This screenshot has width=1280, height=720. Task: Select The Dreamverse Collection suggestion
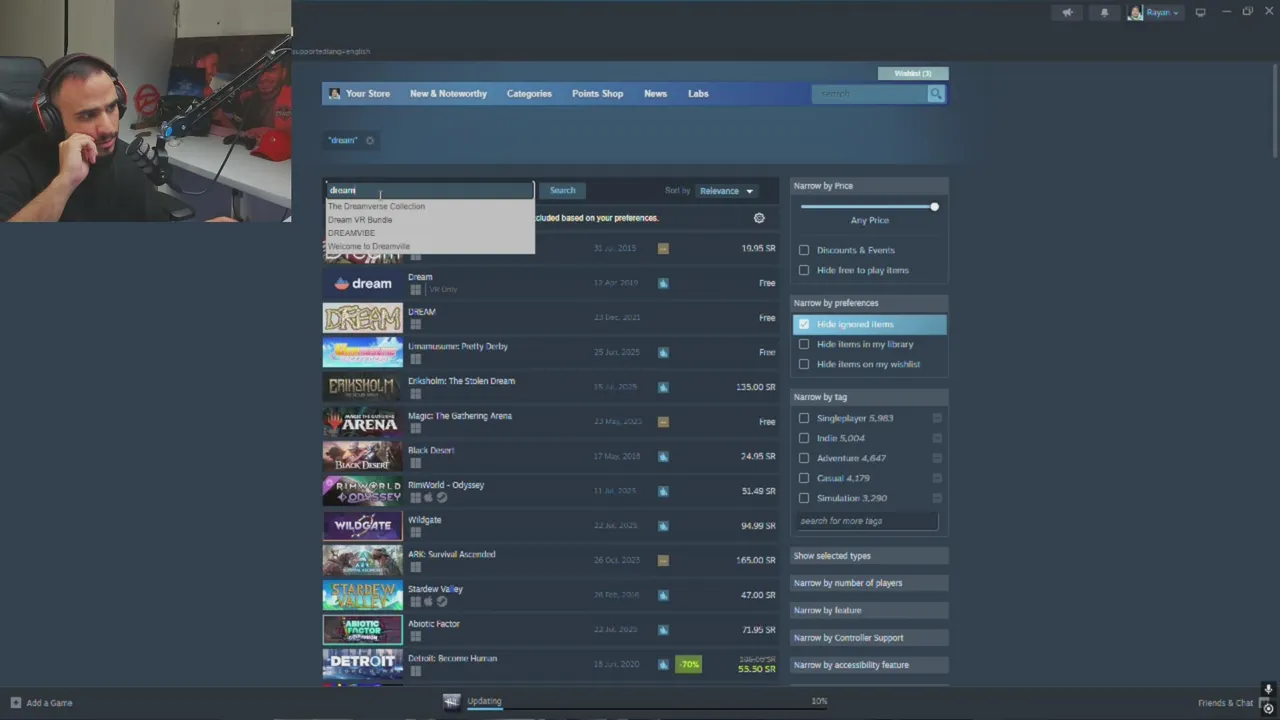[x=376, y=206]
